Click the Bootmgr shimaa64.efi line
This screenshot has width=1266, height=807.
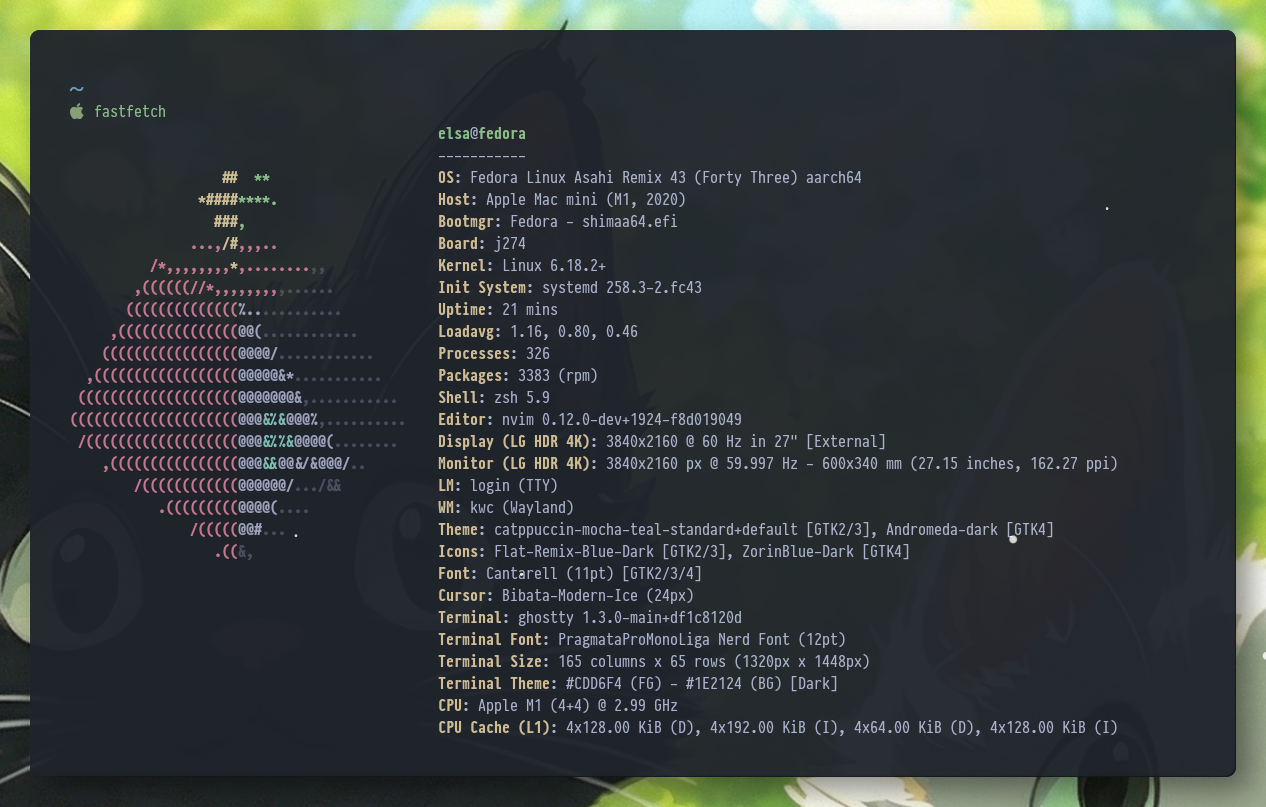558,222
